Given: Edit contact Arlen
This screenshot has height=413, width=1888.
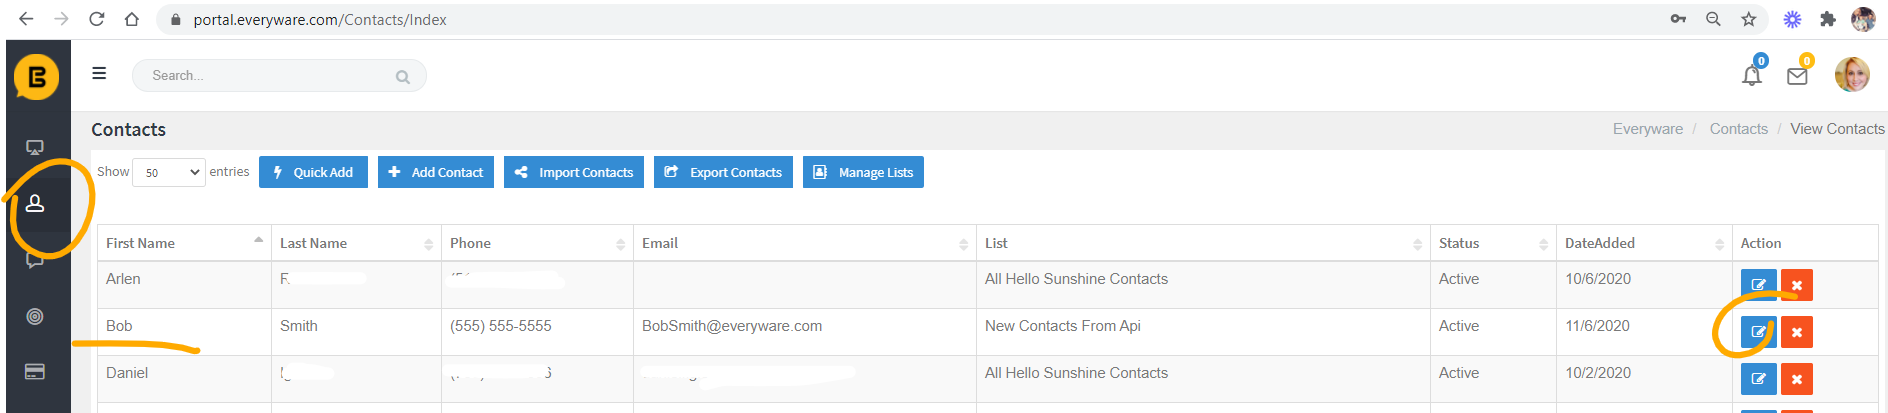Looking at the screenshot, I should pyautogui.click(x=1759, y=285).
